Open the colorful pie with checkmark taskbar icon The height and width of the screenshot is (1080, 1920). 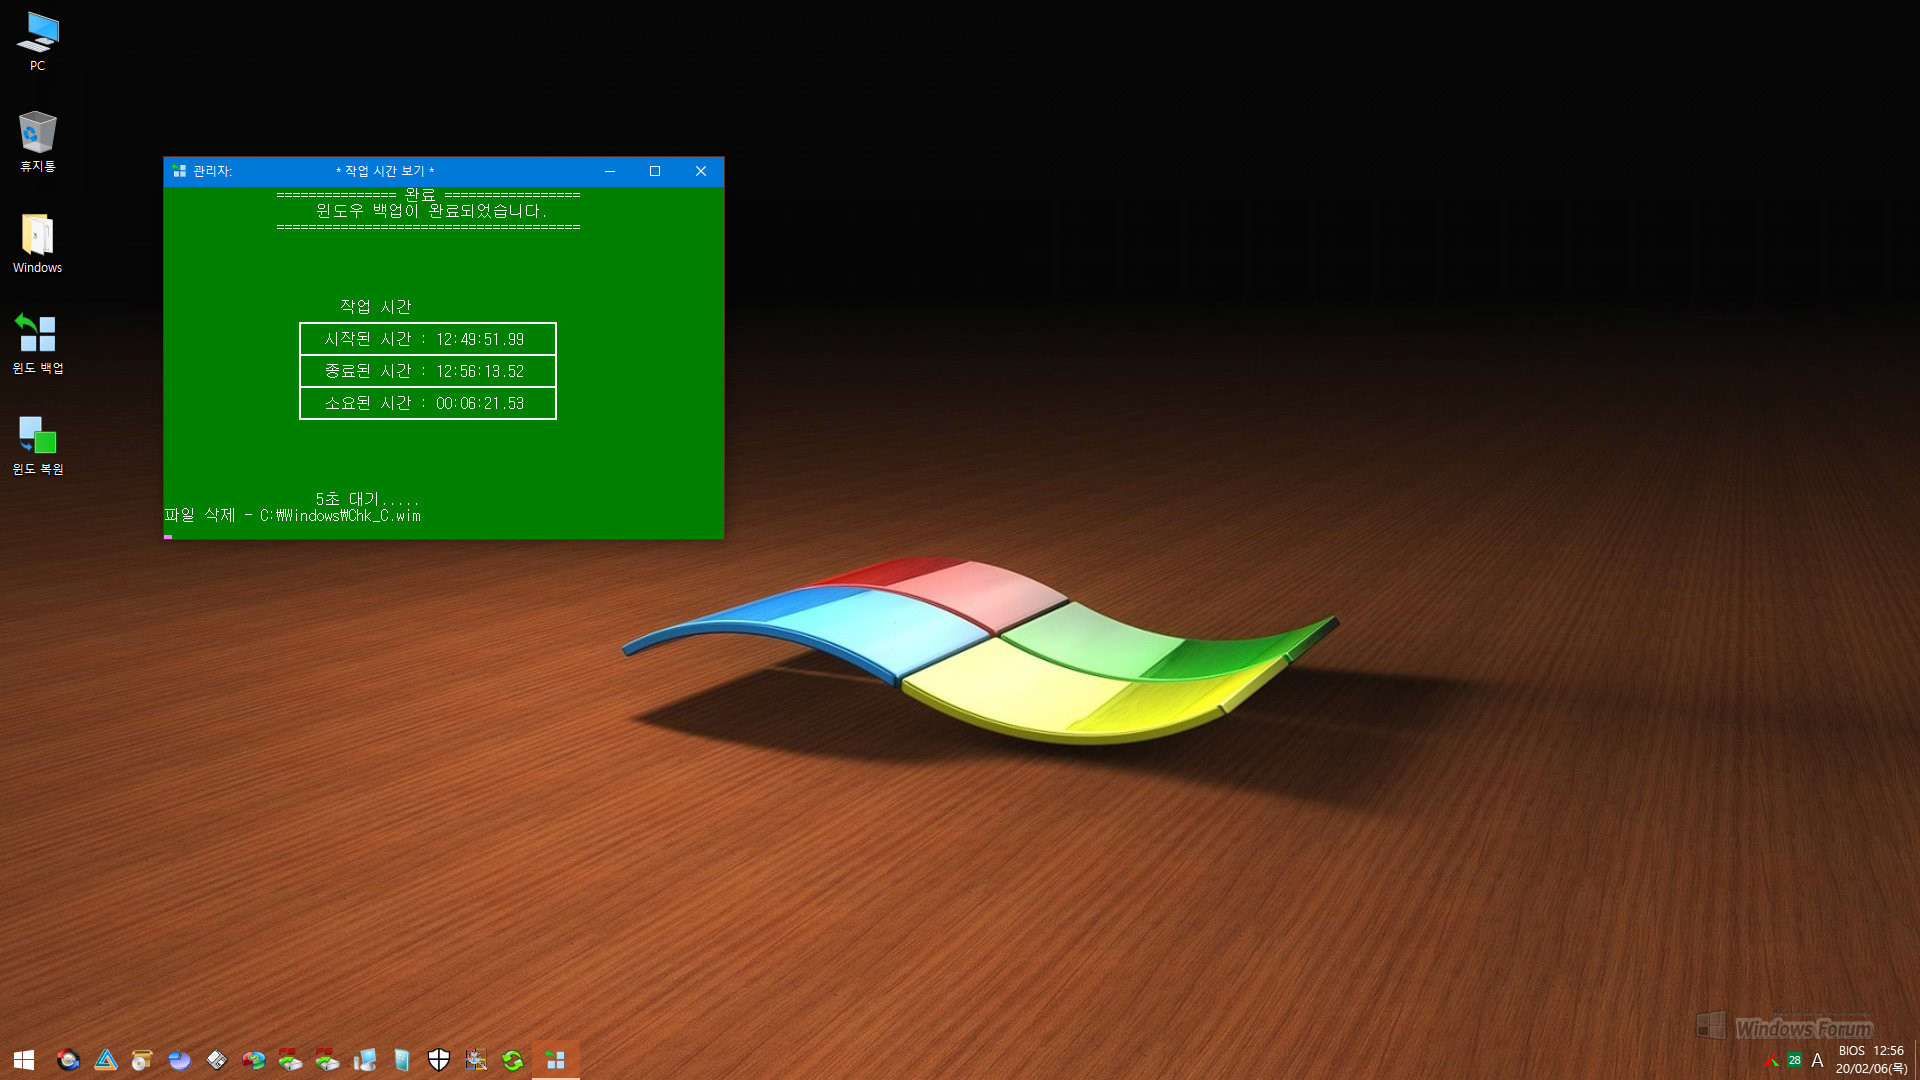tap(253, 1060)
